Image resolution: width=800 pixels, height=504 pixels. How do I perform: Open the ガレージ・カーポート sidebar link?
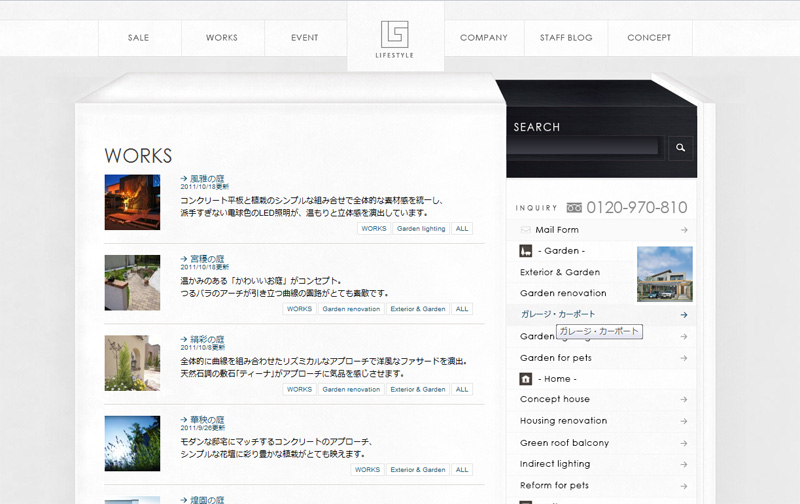point(558,314)
